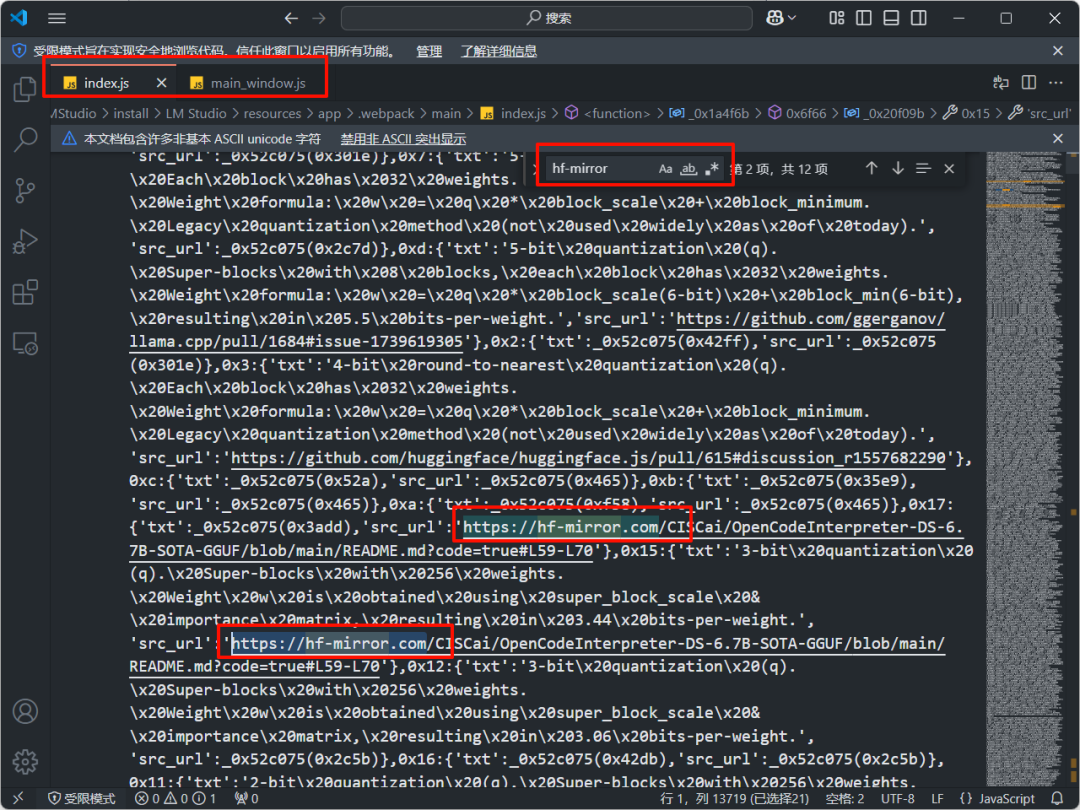Open the editor More Actions menu
1080x810 pixels.
tap(1056, 84)
